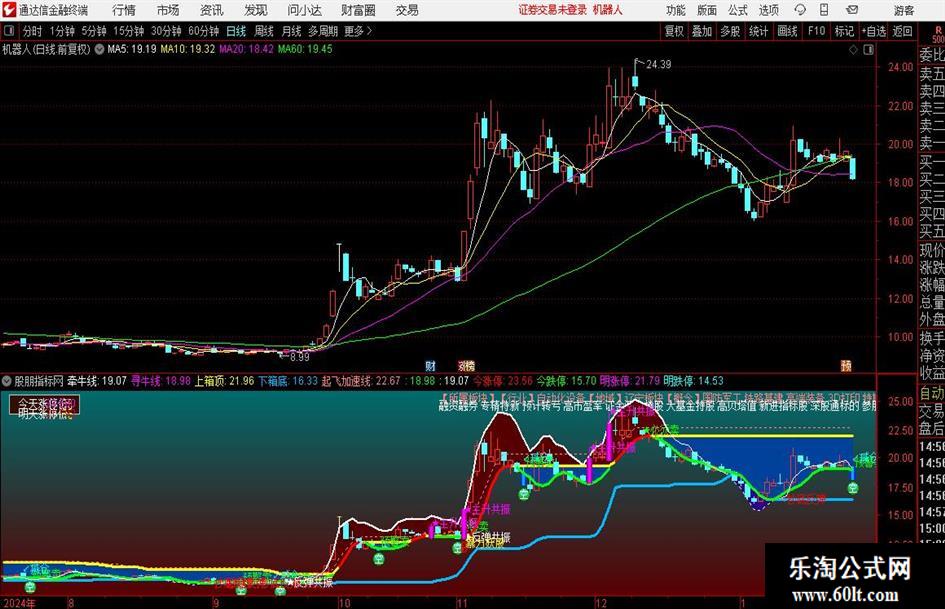Open the 财富圈 menu

coord(358,10)
